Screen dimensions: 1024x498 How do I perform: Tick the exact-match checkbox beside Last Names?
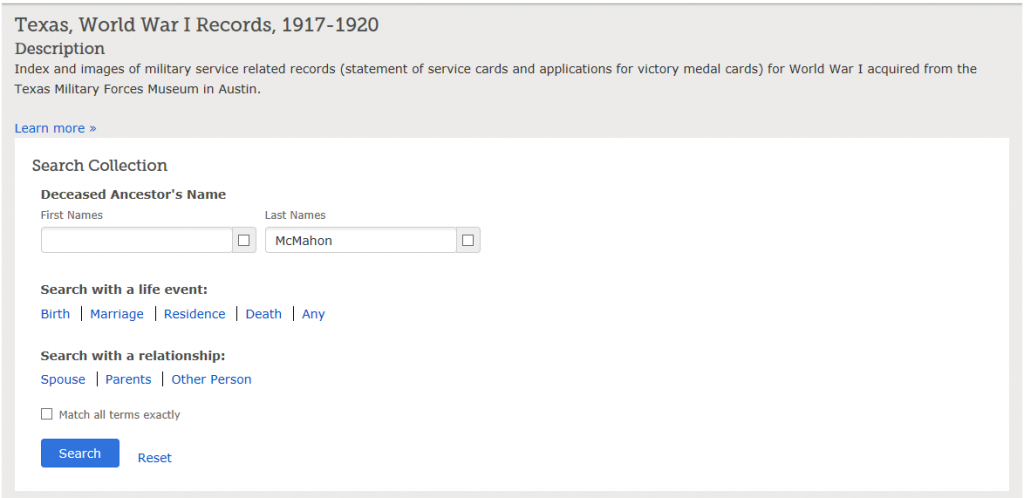(x=468, y=240)
